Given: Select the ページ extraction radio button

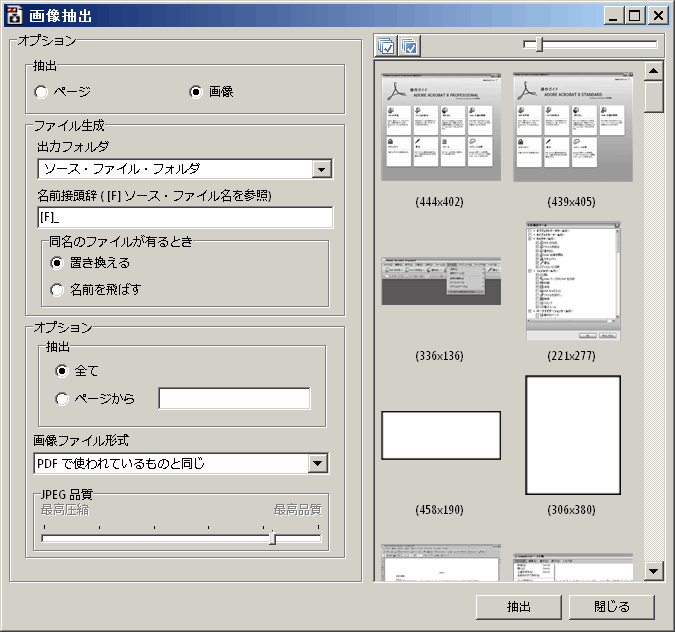Looking at the screenshot, I should (41, 92).
